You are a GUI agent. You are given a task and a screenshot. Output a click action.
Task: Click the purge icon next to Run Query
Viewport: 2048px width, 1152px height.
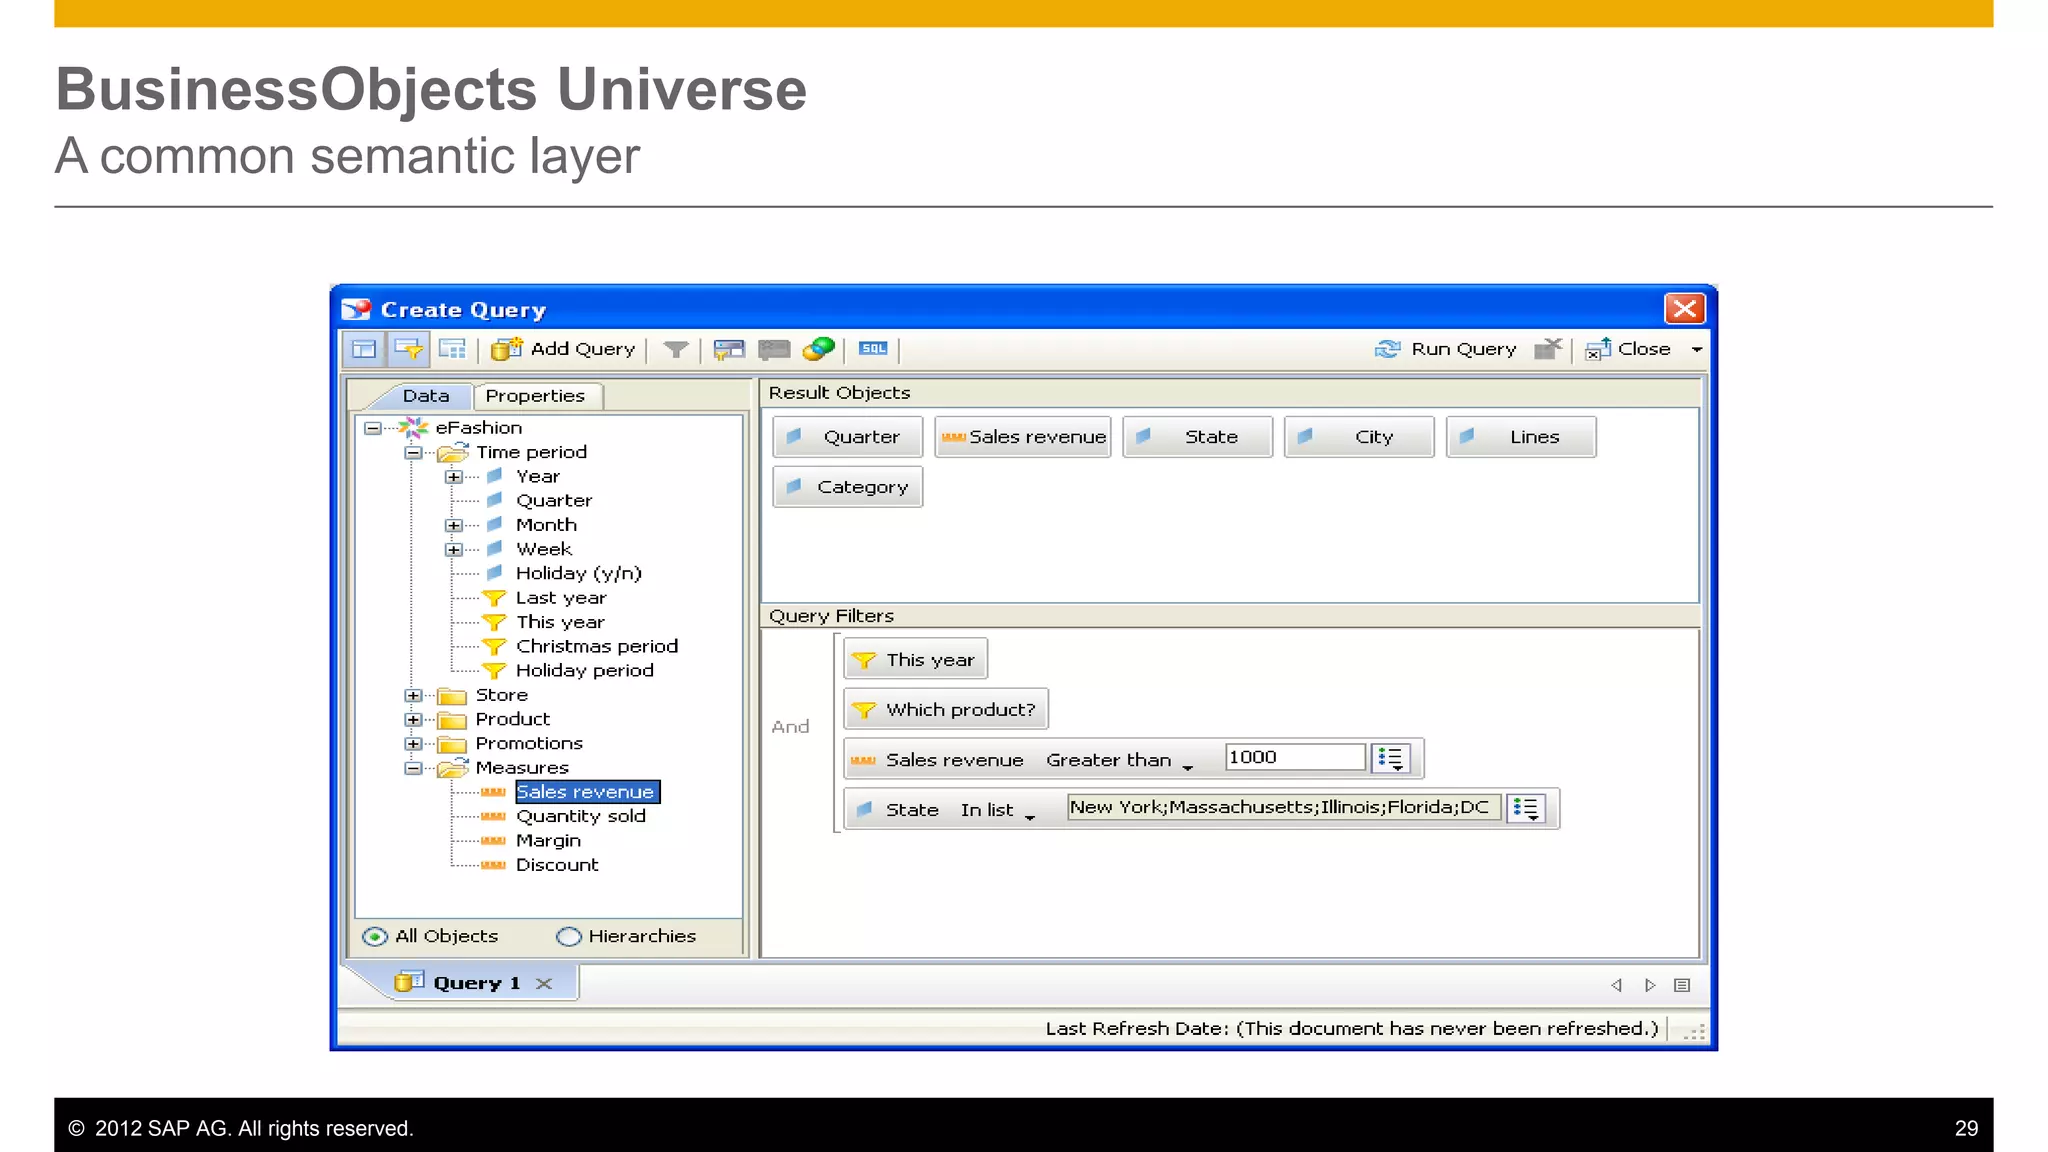click(1548, 349)
